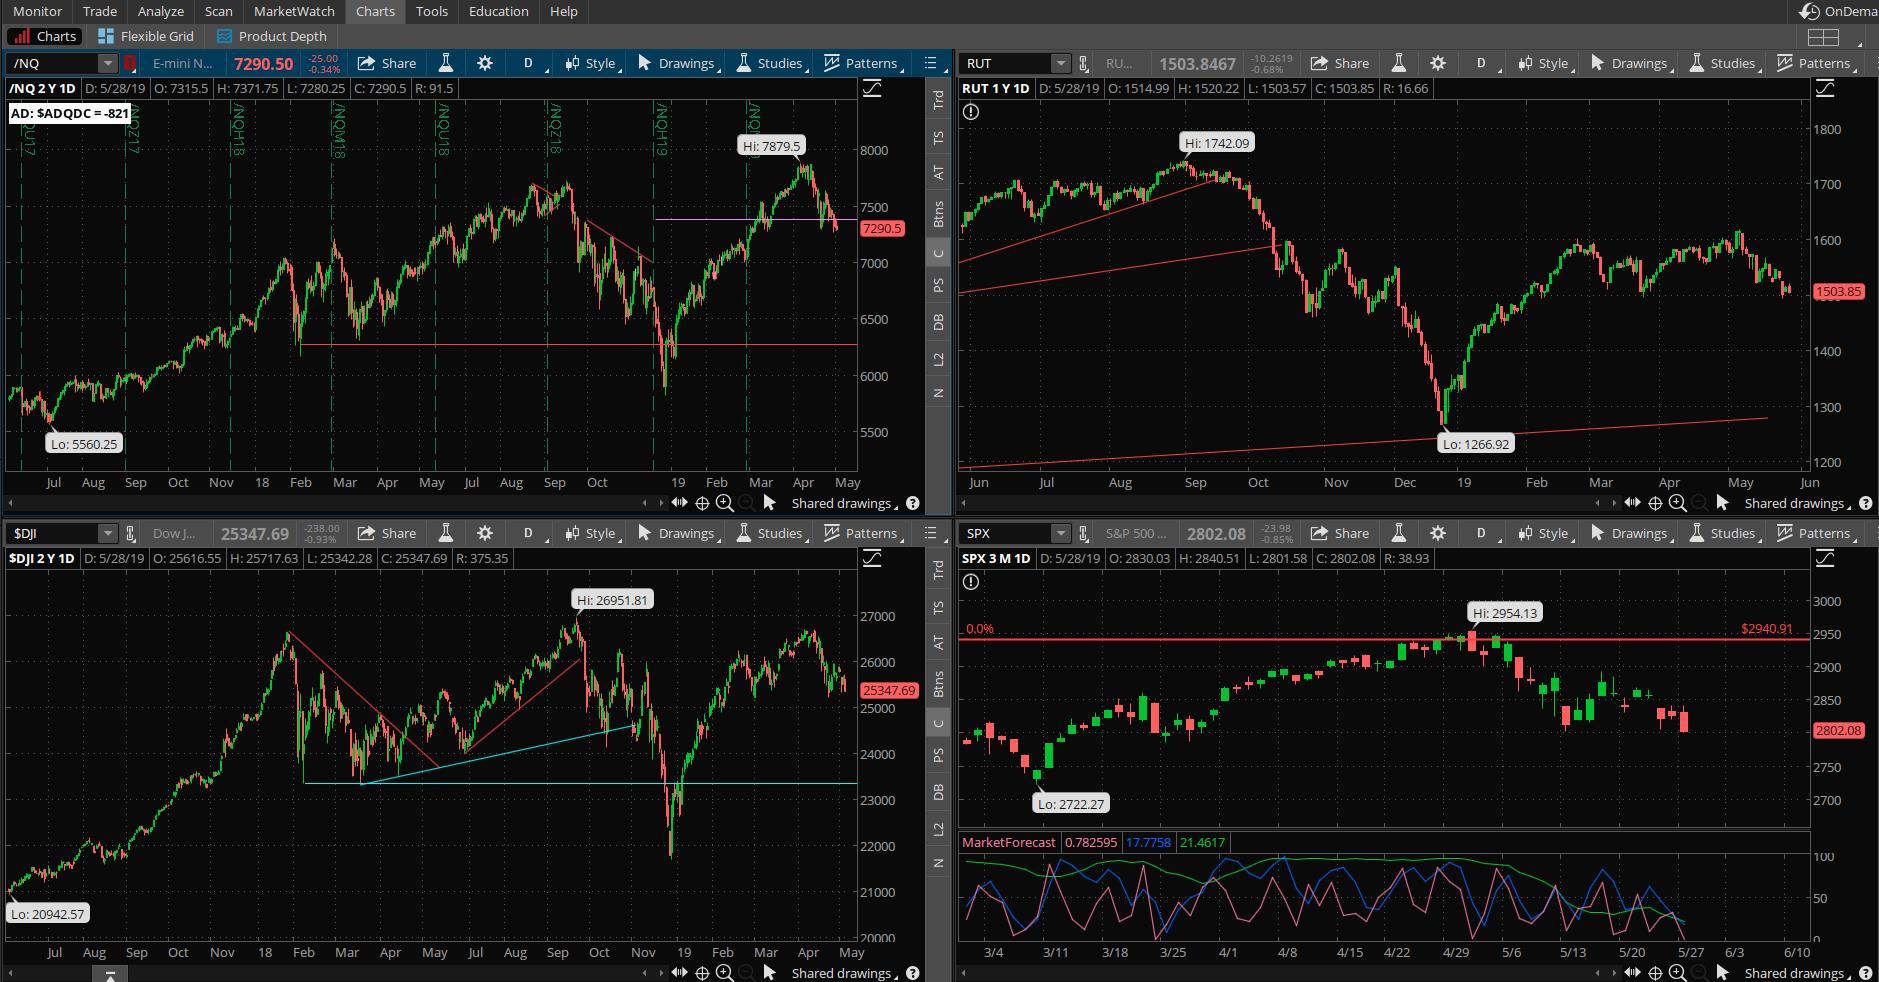Image resolution: width=1879 pixels, height=982 pixels.
Task: Click zoom-in magnifier under $DJI chart
Action: coord(724,973)
